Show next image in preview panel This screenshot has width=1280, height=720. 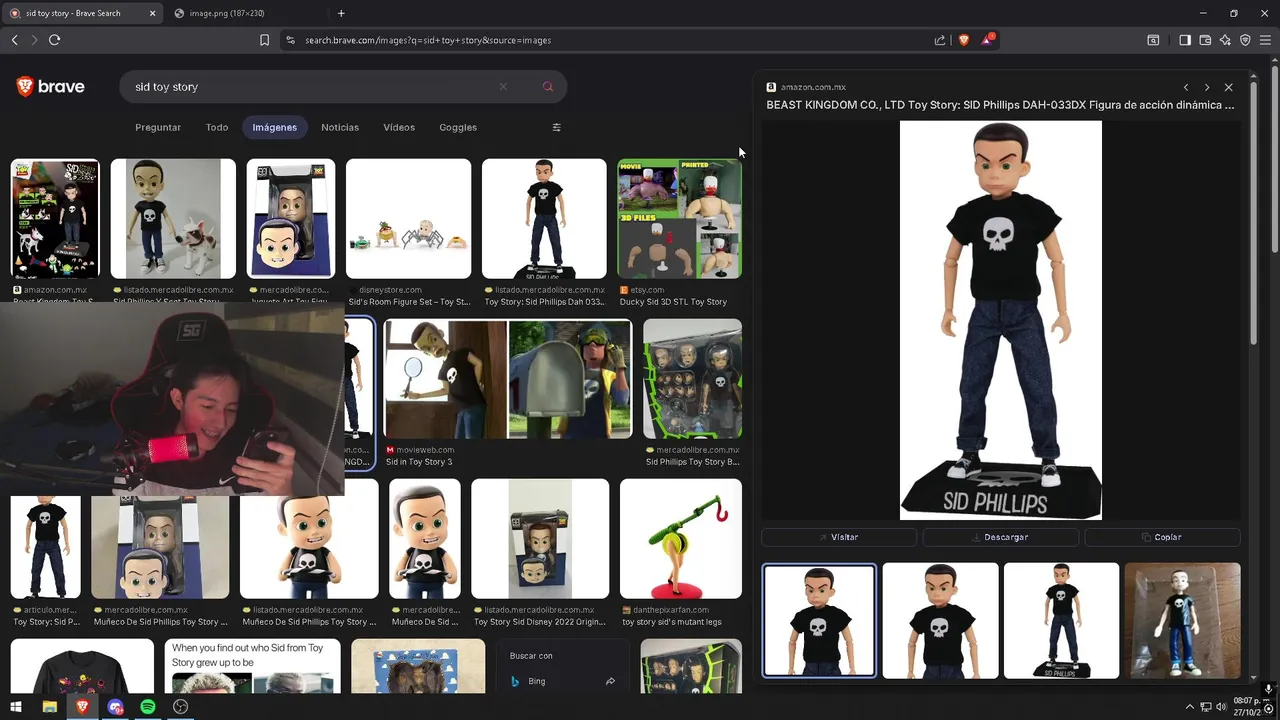[x=1207, y=88]
